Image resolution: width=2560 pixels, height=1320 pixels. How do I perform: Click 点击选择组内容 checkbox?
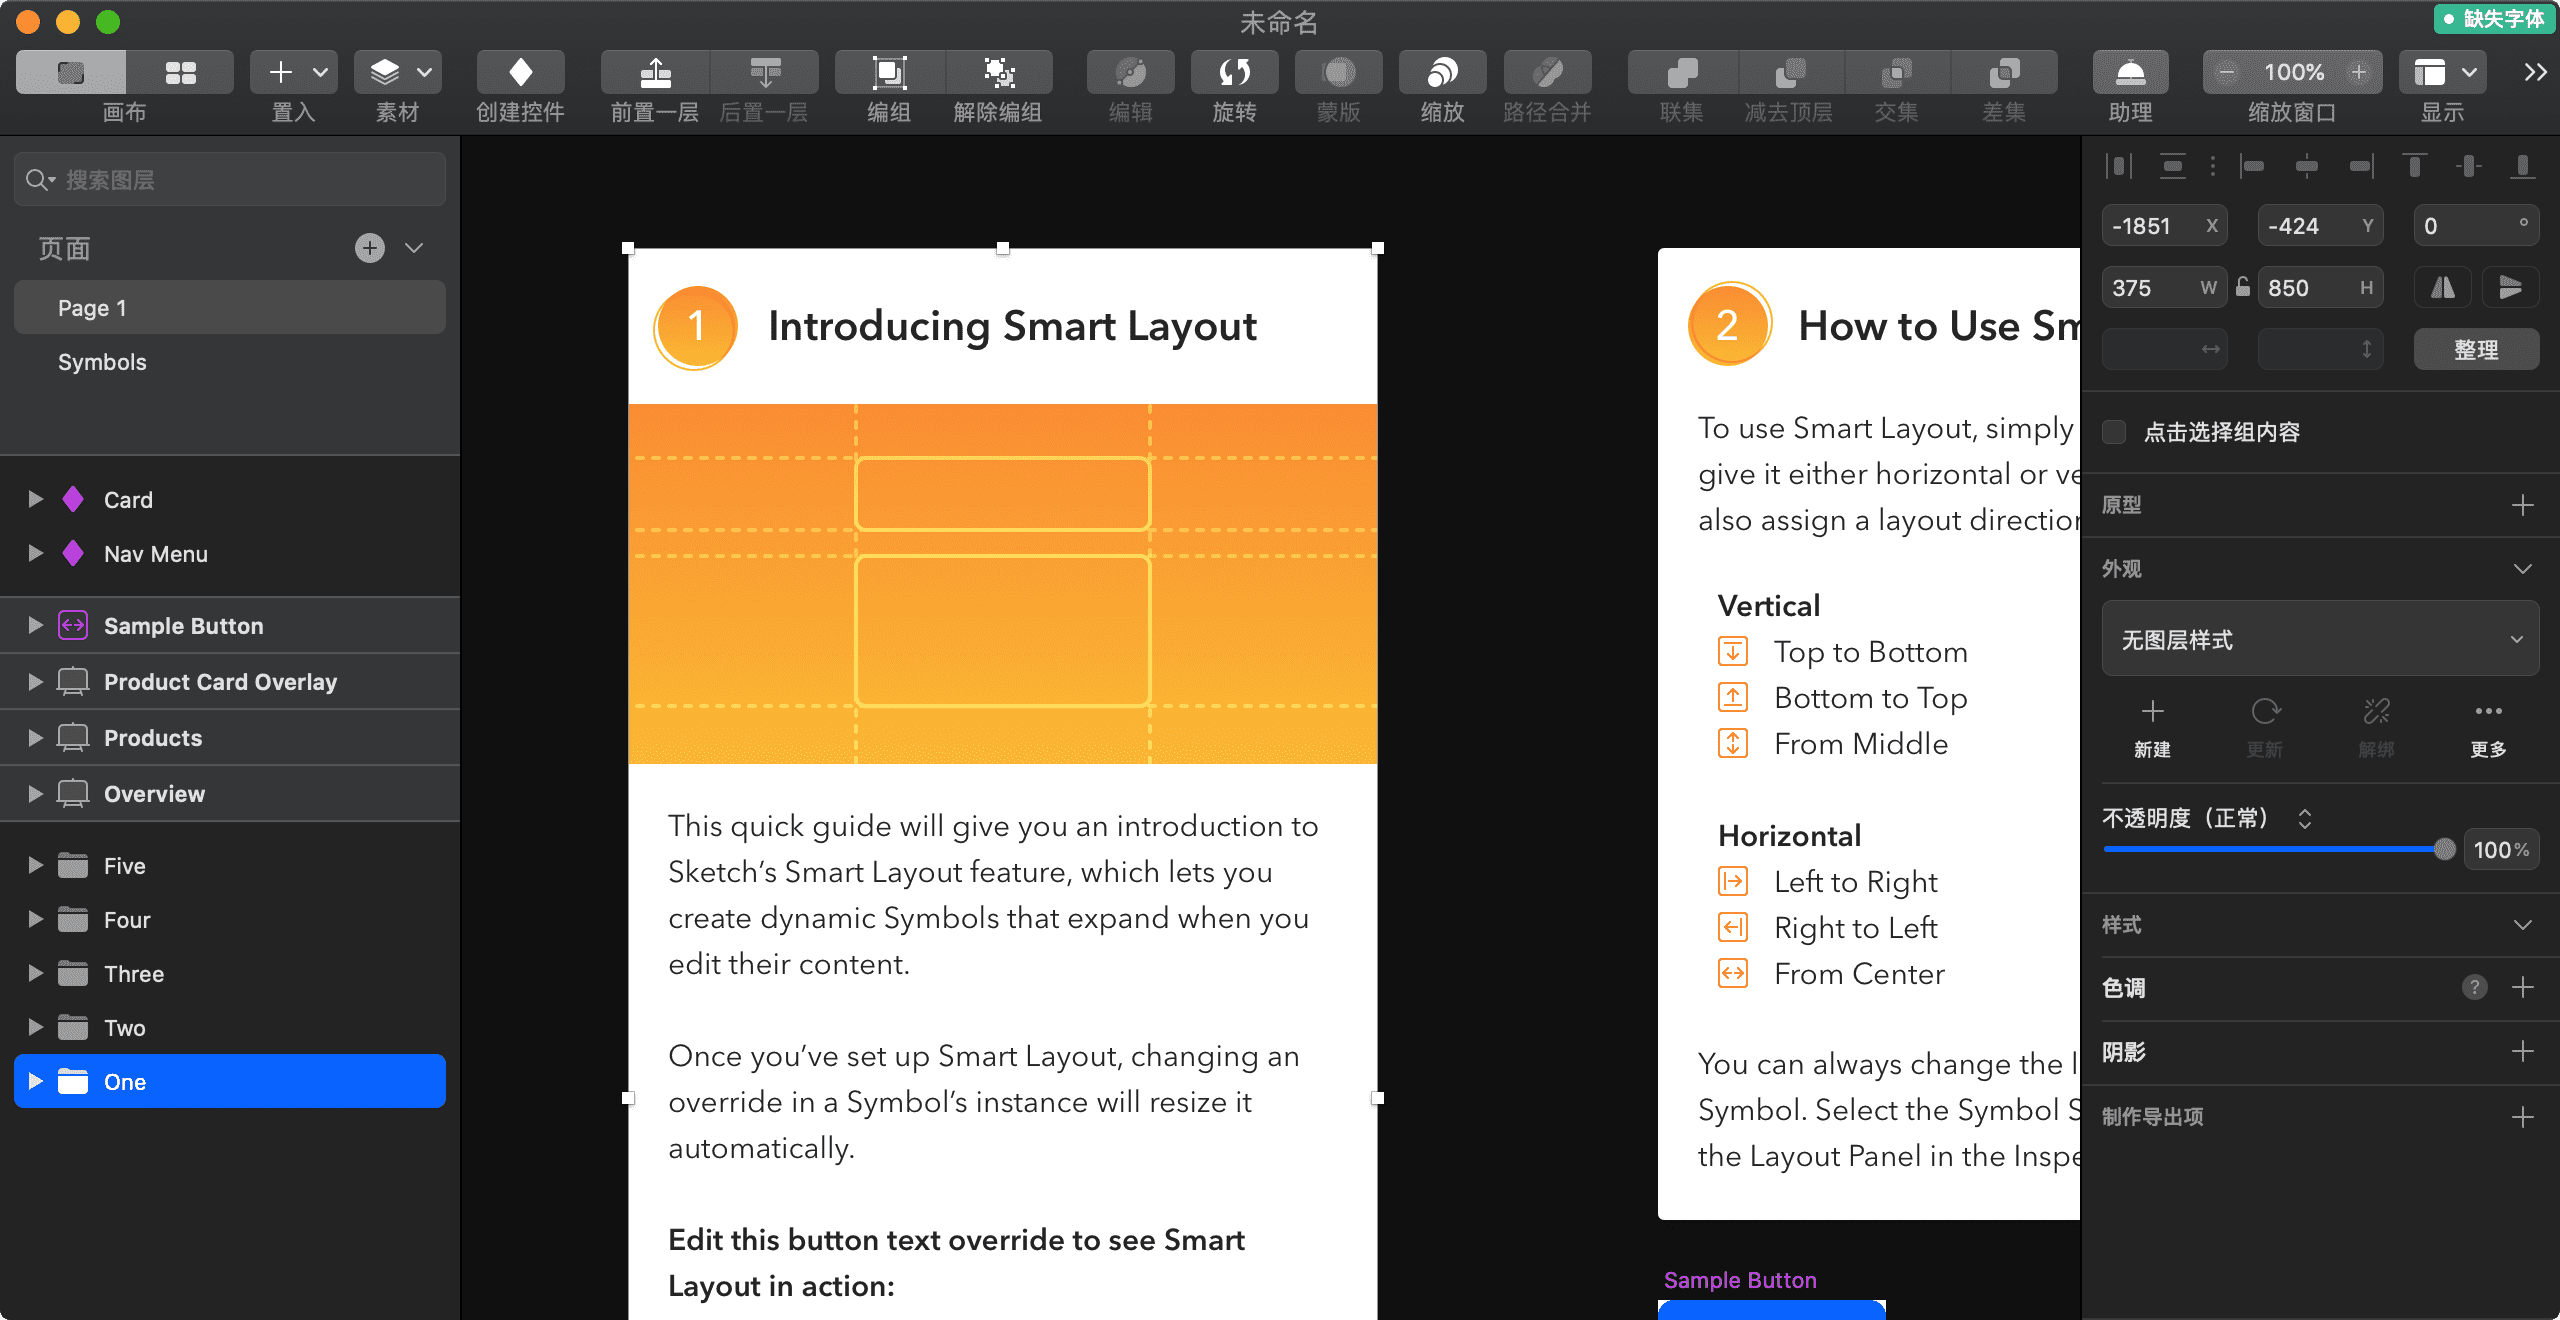[x=2112, y=433]
